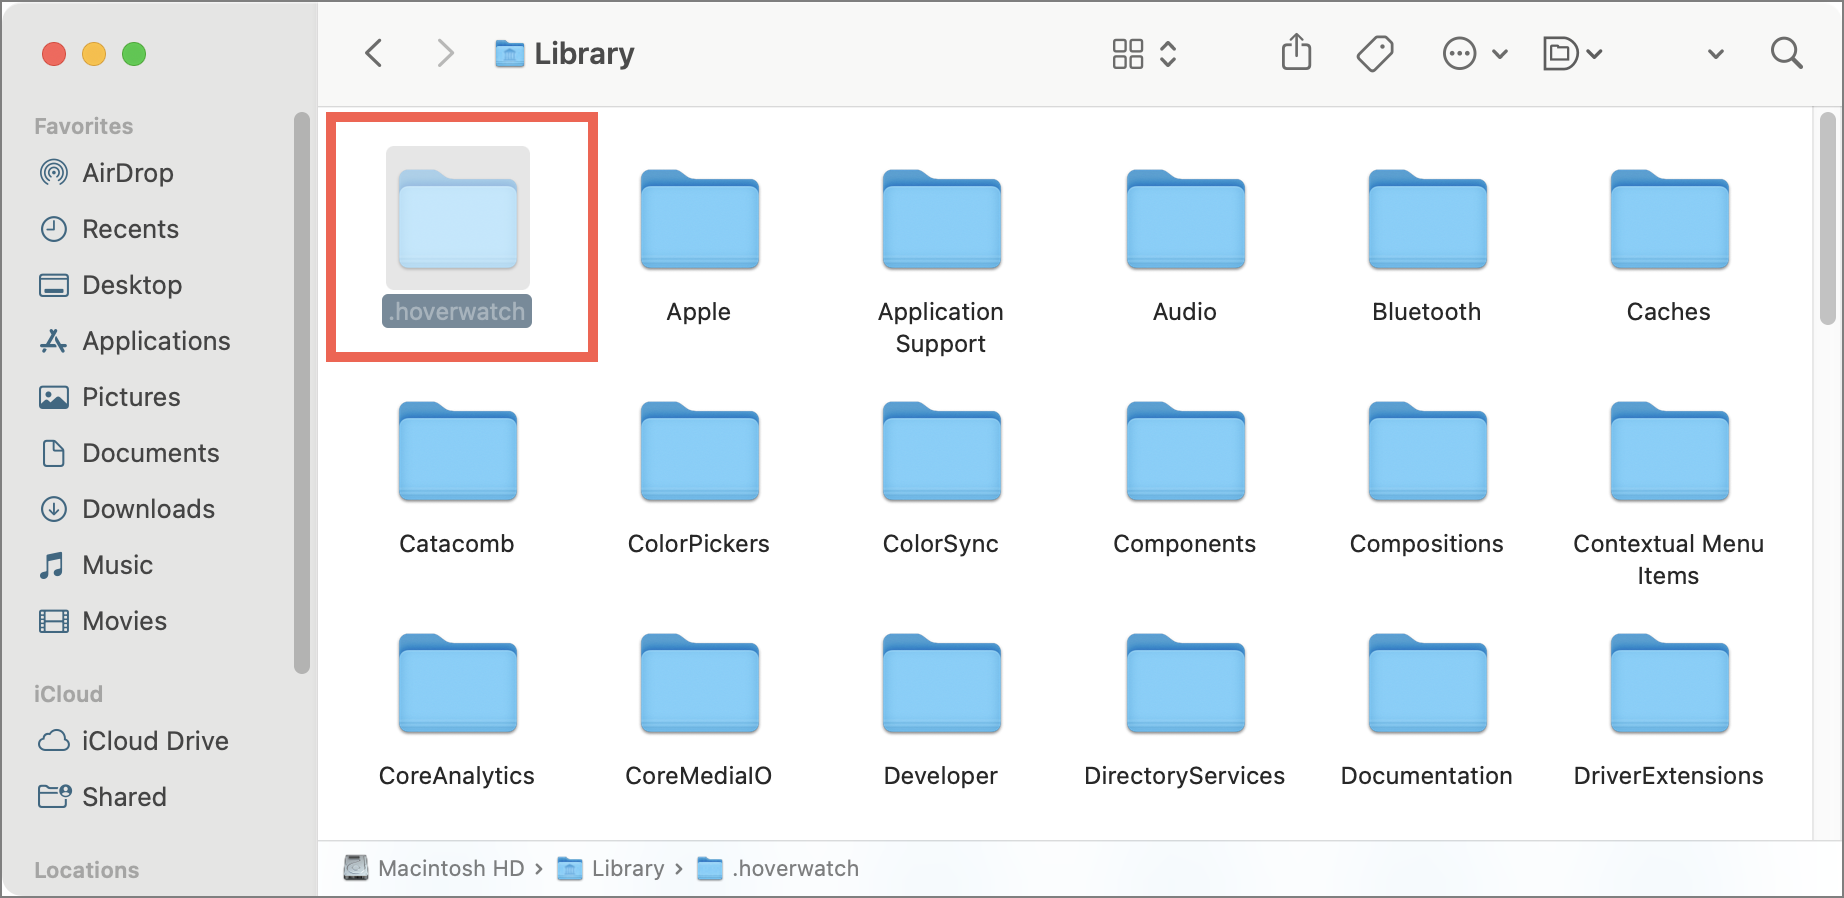
Task: Select the Components folder
Action: (x=1185, y=478)
